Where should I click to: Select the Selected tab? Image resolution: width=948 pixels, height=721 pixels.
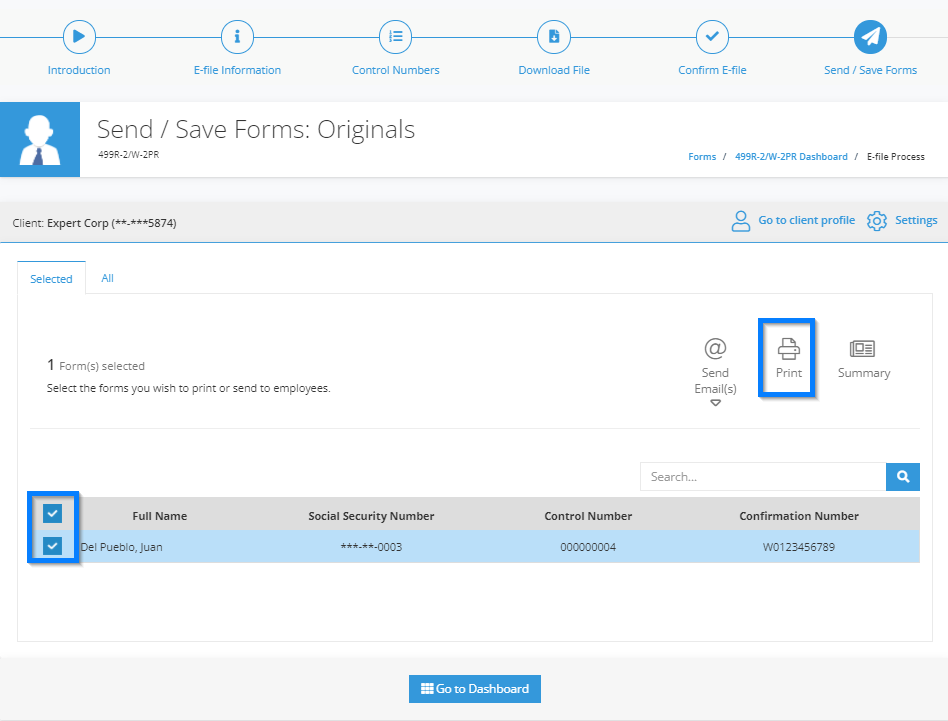coord(51,279)
